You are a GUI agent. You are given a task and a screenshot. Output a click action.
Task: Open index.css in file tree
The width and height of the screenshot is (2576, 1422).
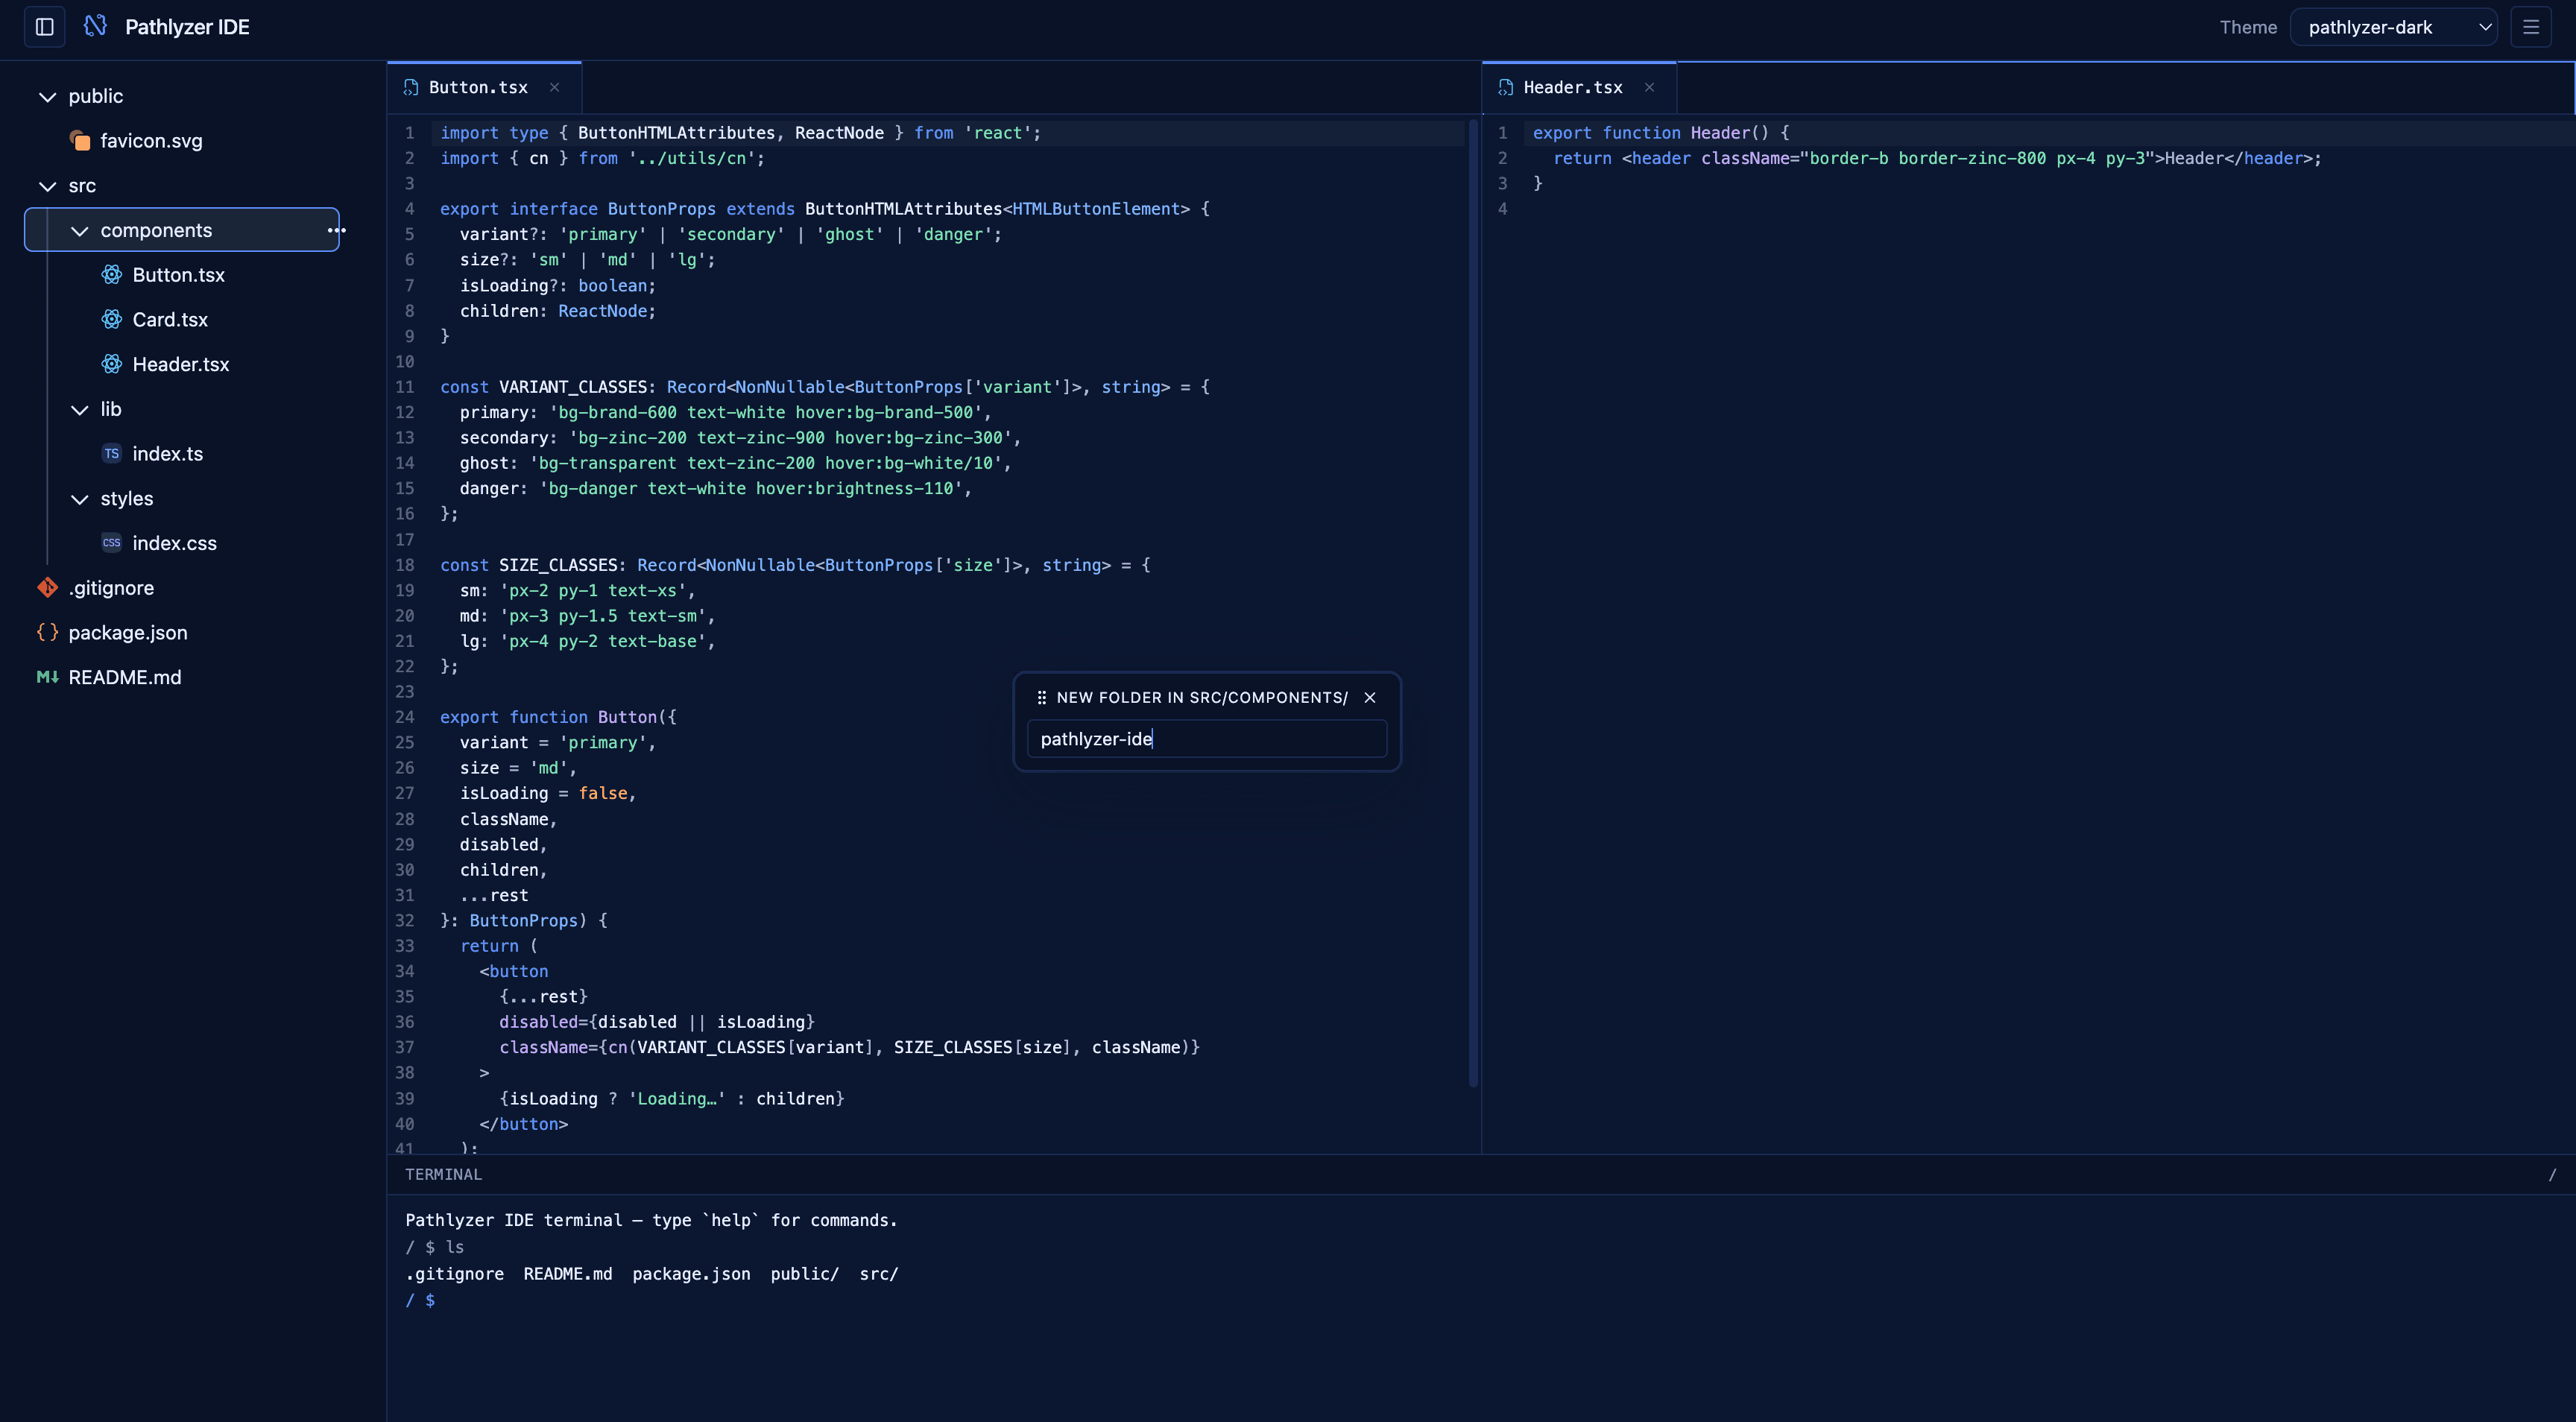[174, 543]
